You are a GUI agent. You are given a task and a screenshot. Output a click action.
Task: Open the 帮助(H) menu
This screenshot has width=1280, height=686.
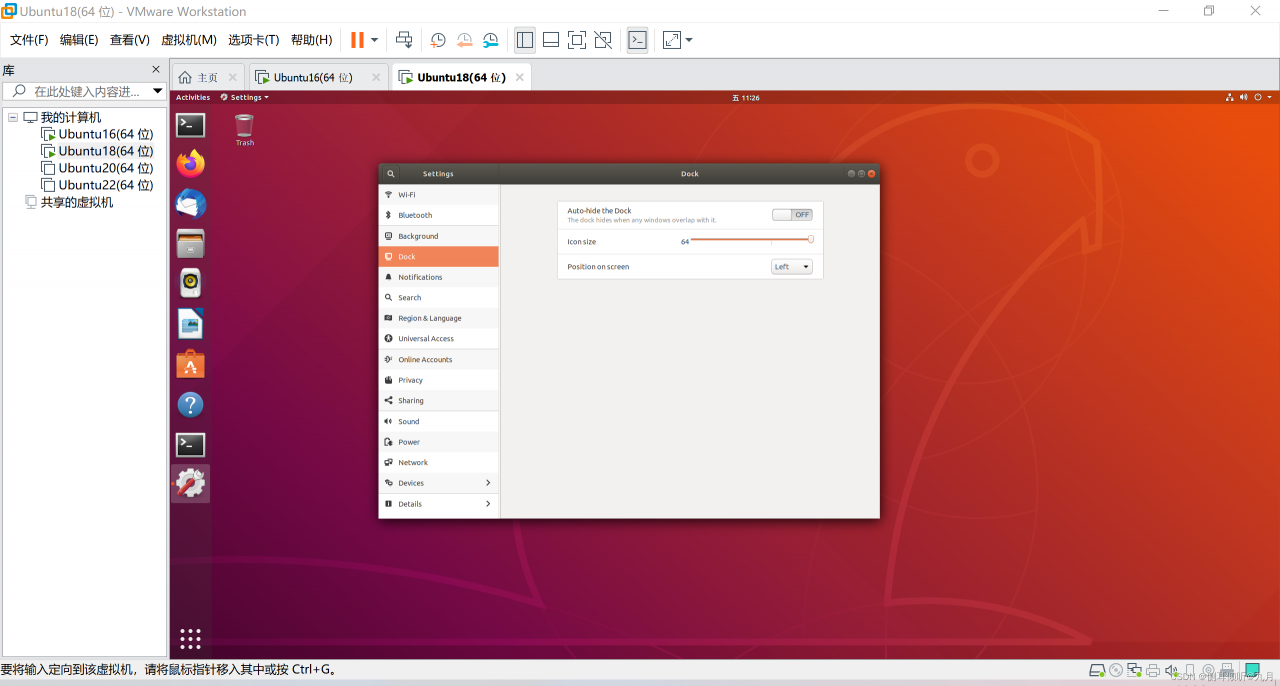(311, 40)
